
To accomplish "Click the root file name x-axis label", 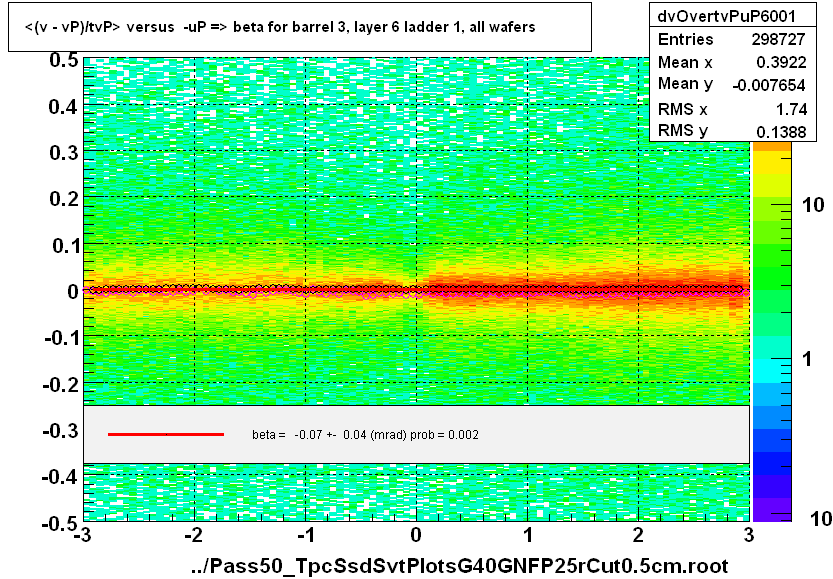I will pyautogui.click(x=460, y=566).
